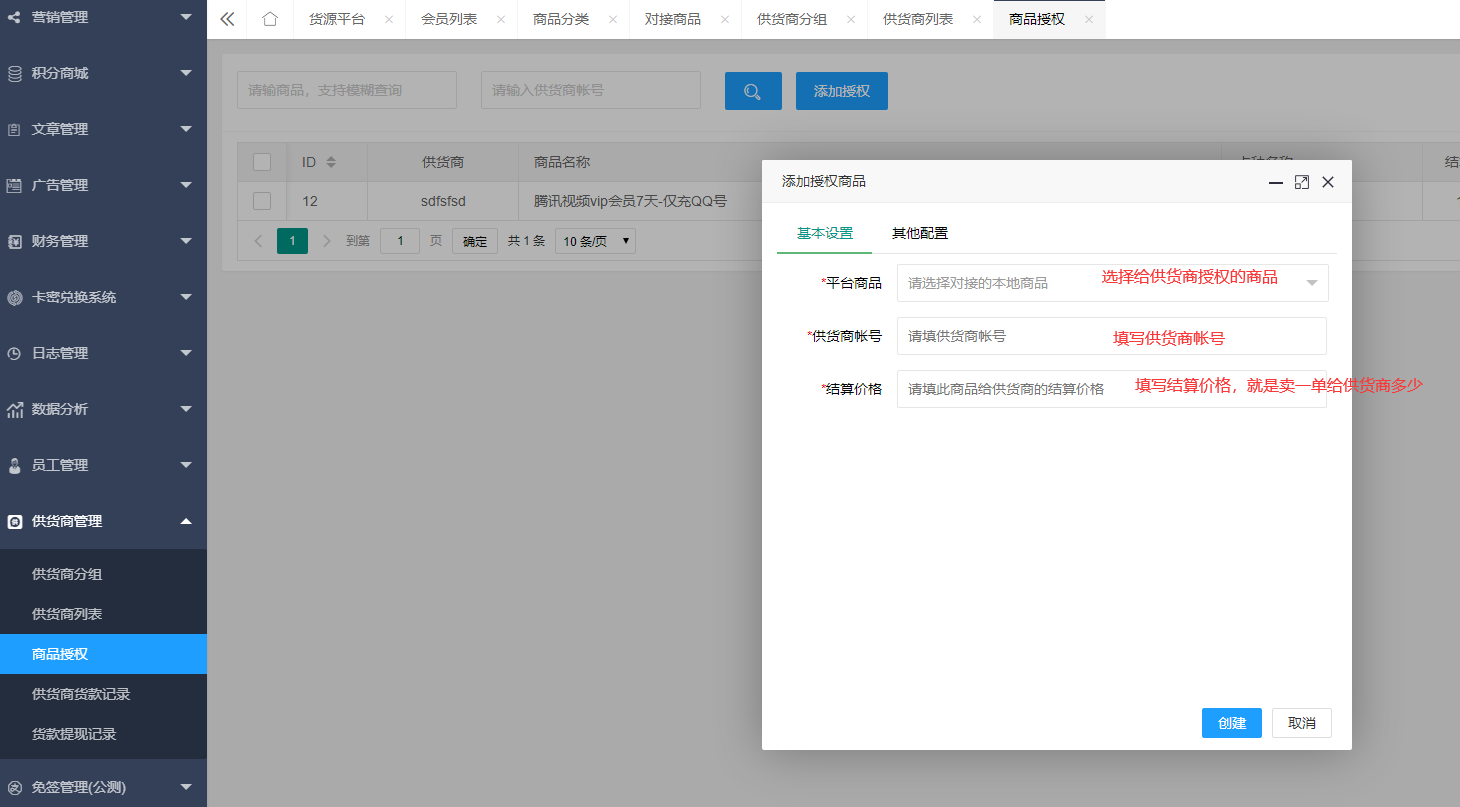Check the row with ID 12
The image size is (1460, 807).
262,201
